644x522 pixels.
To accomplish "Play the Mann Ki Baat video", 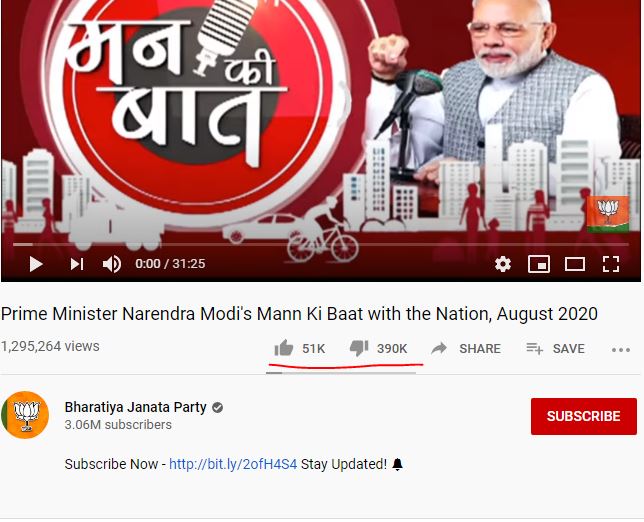I will (36, 264).
